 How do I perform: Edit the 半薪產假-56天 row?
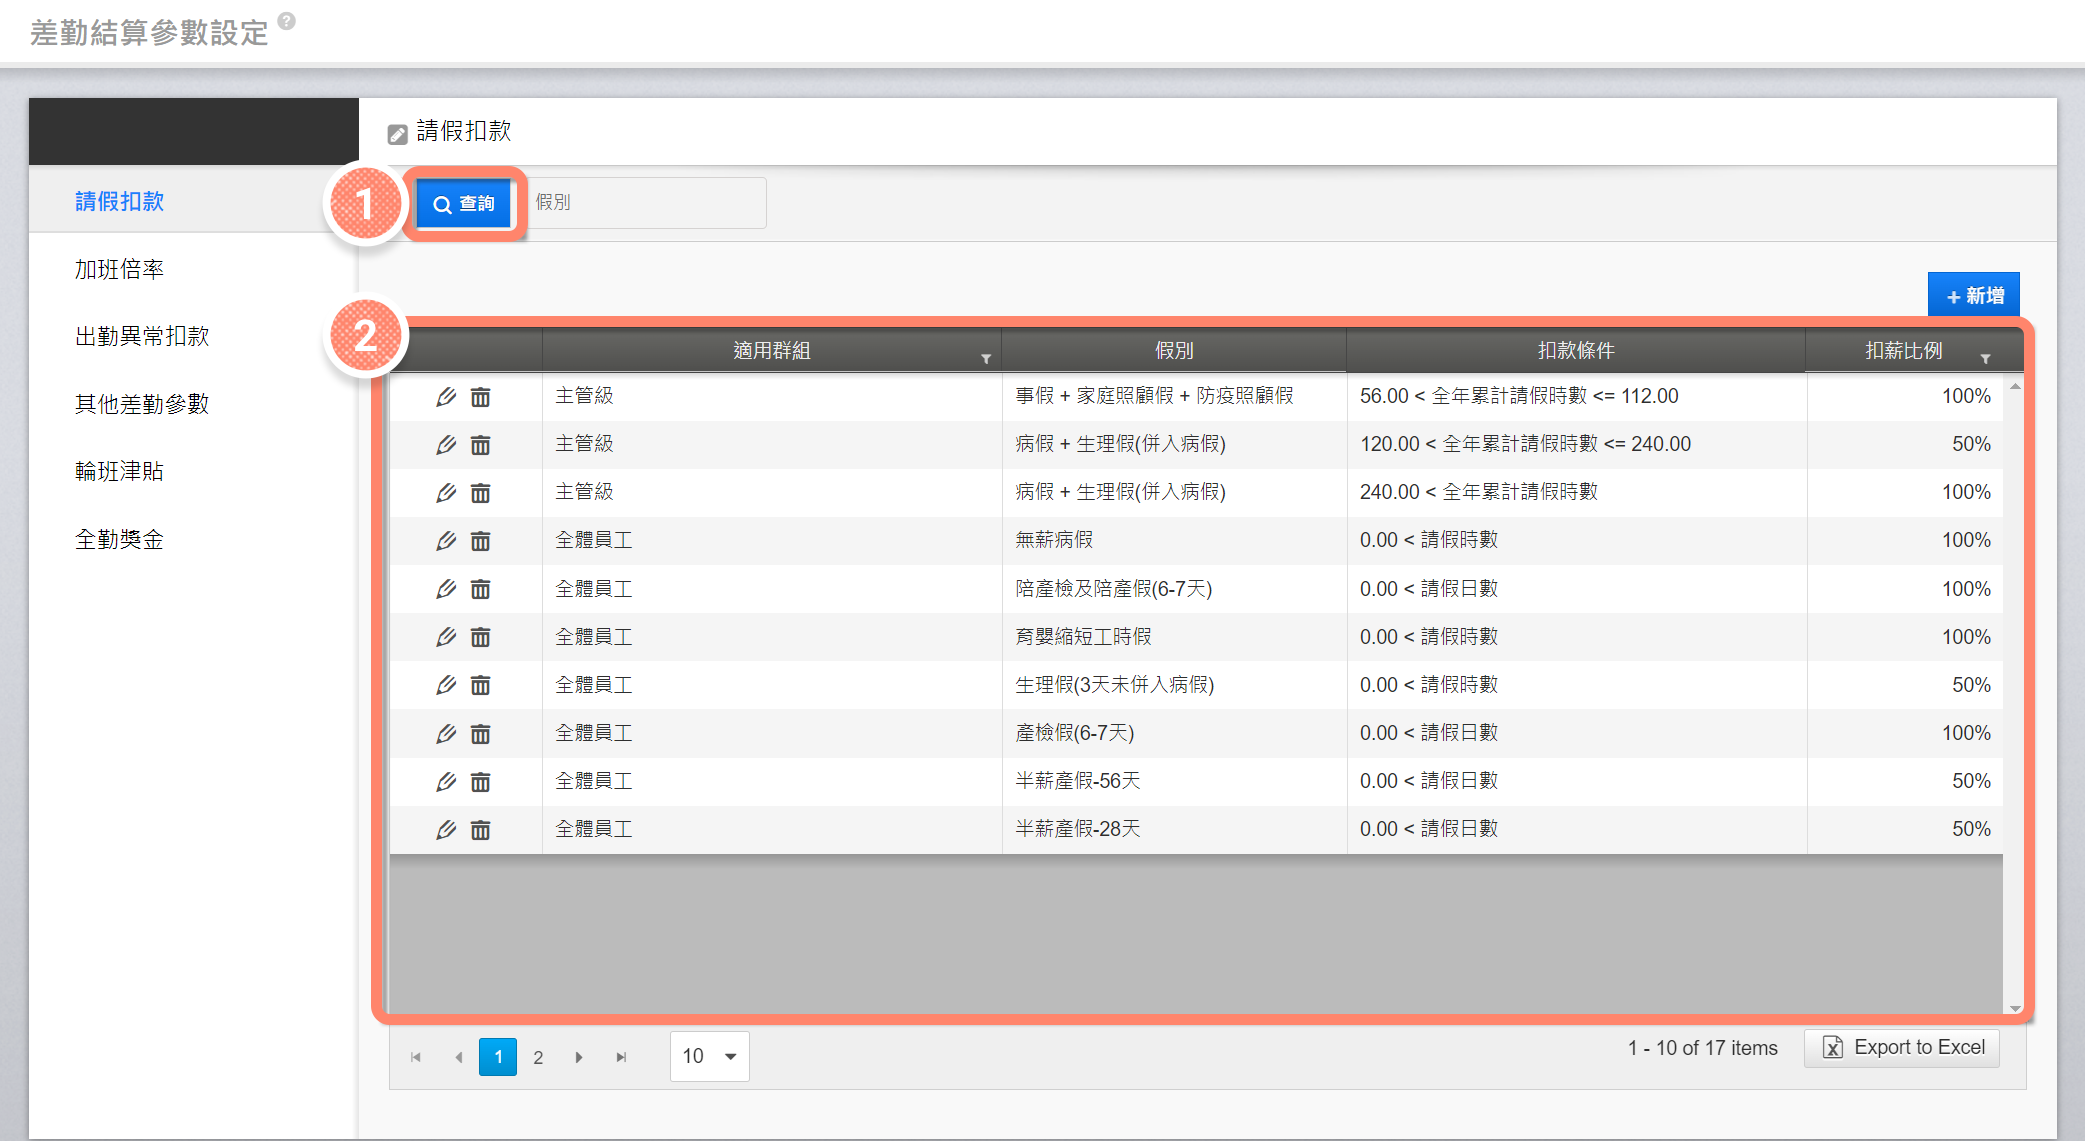tap(446, 782)
